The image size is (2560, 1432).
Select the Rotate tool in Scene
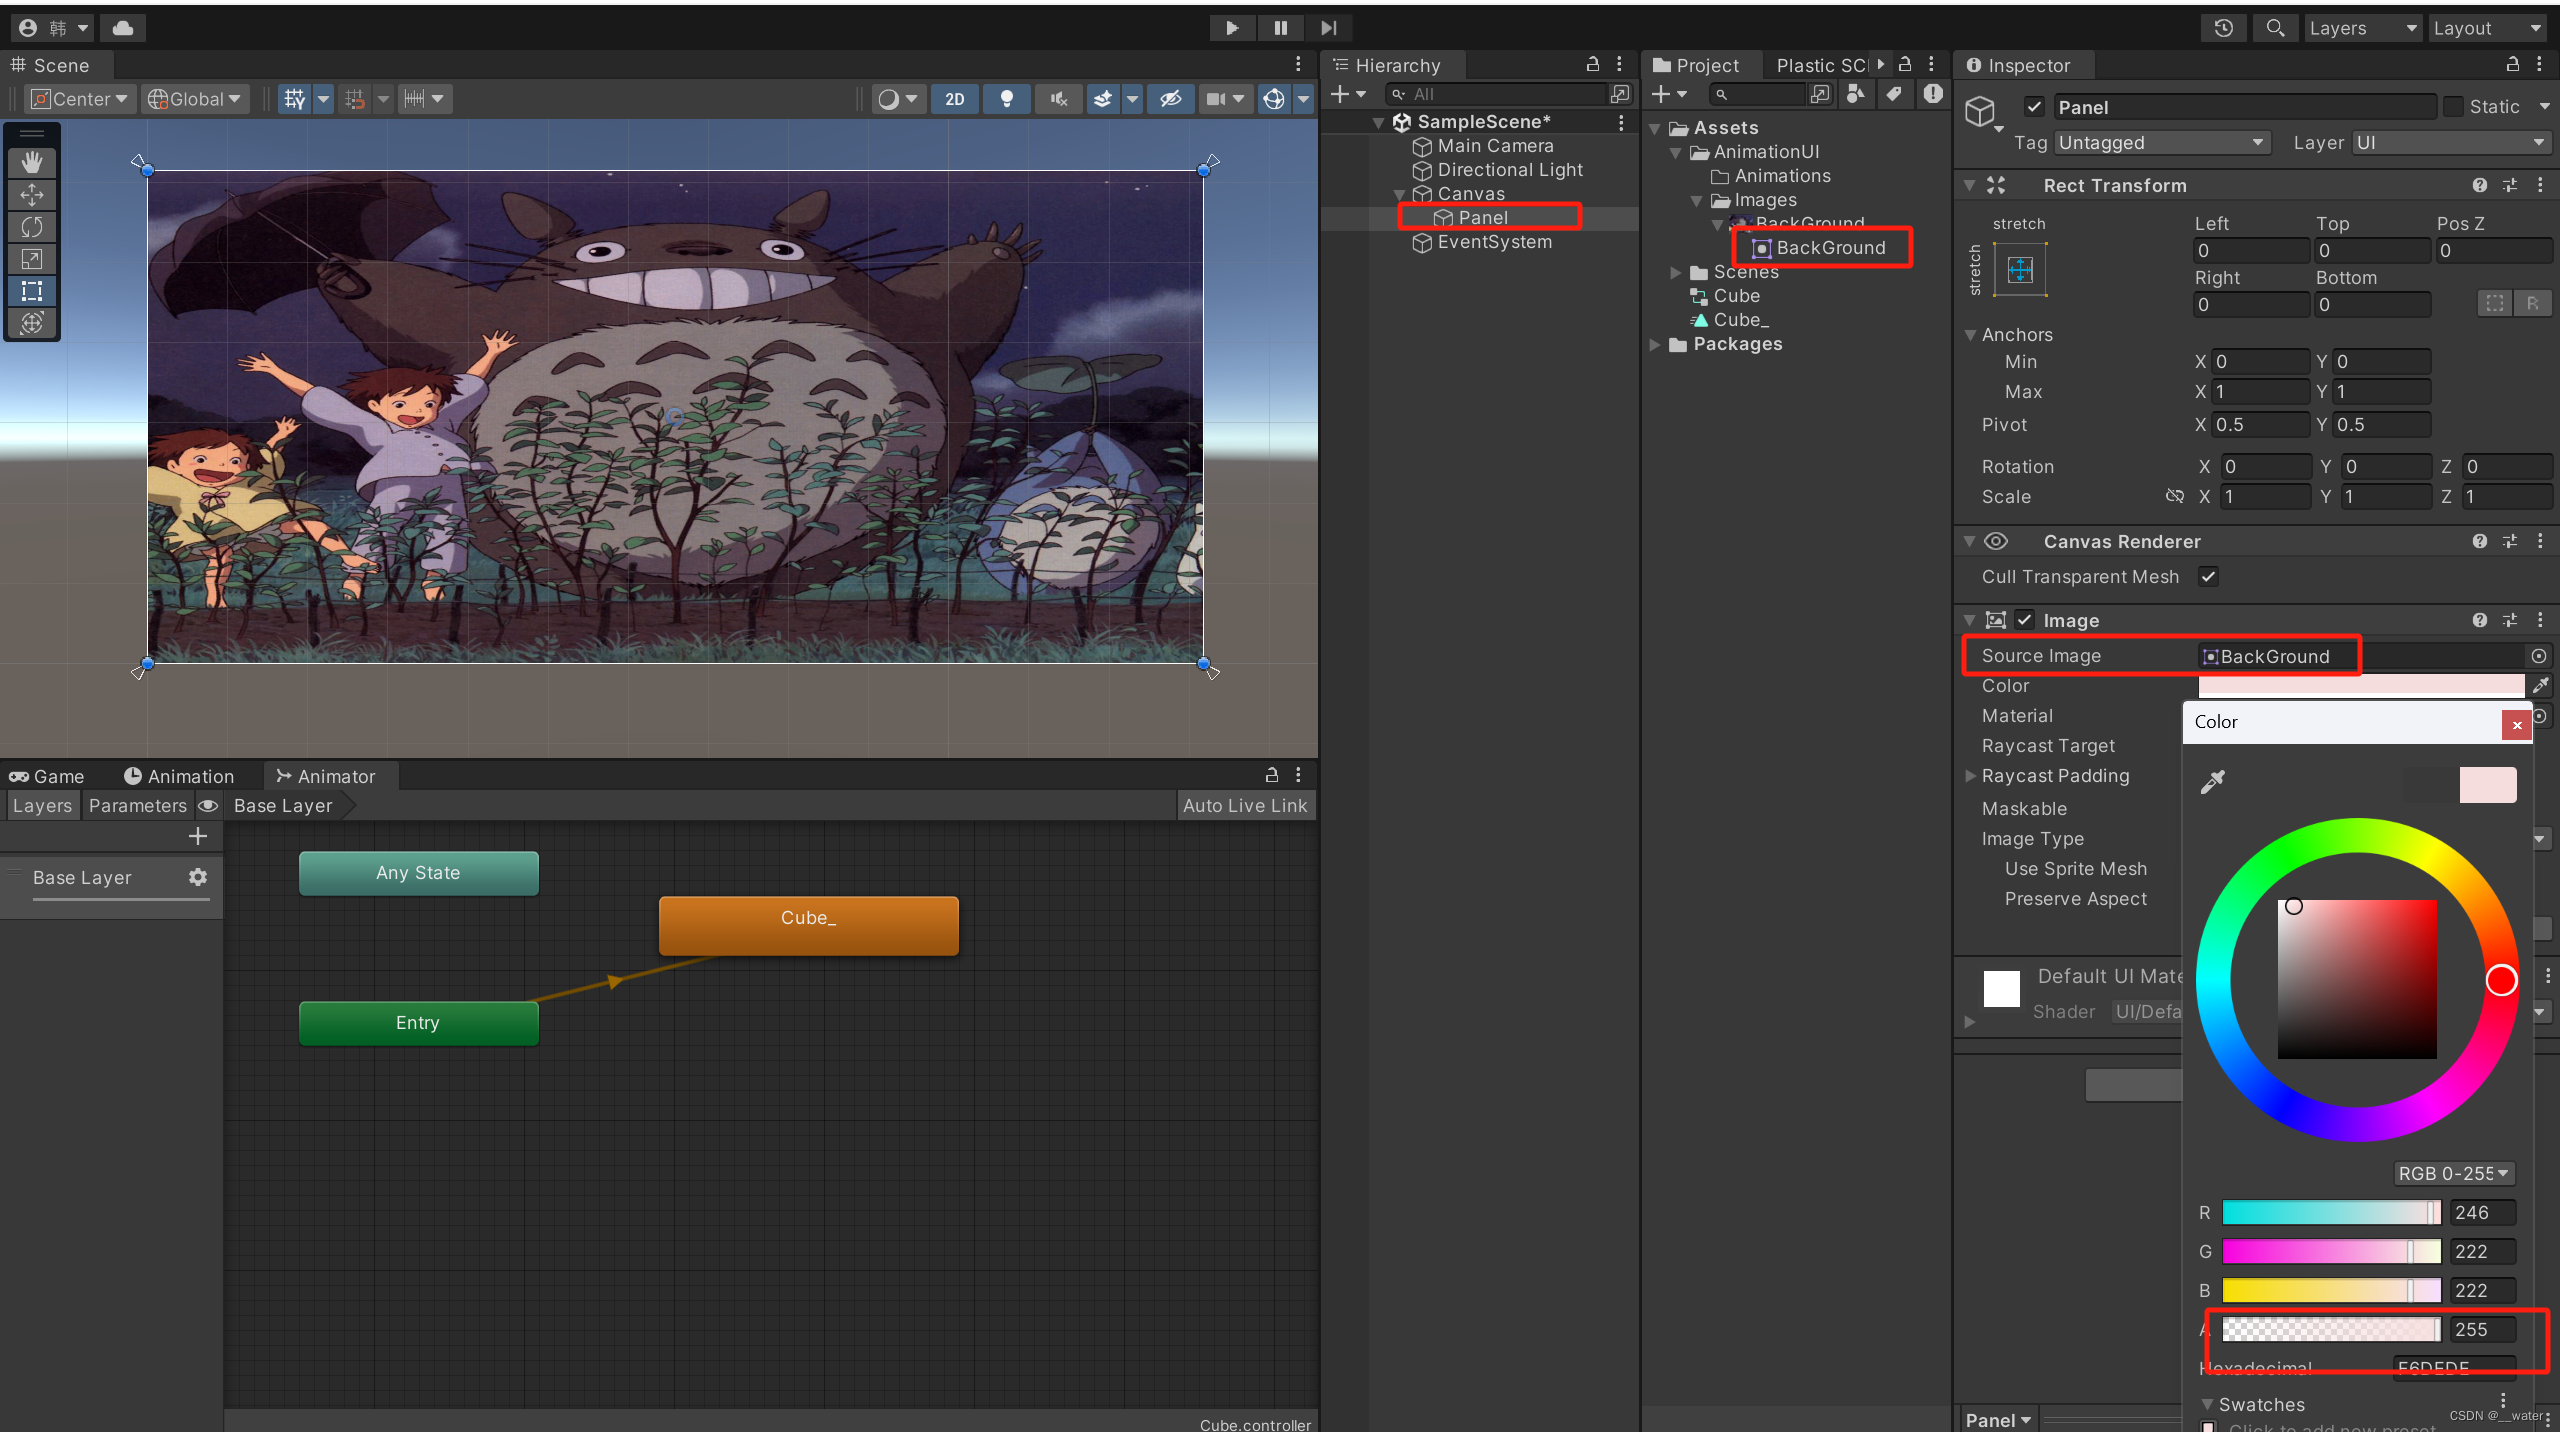pyautogui.click(x=32, y=227)
